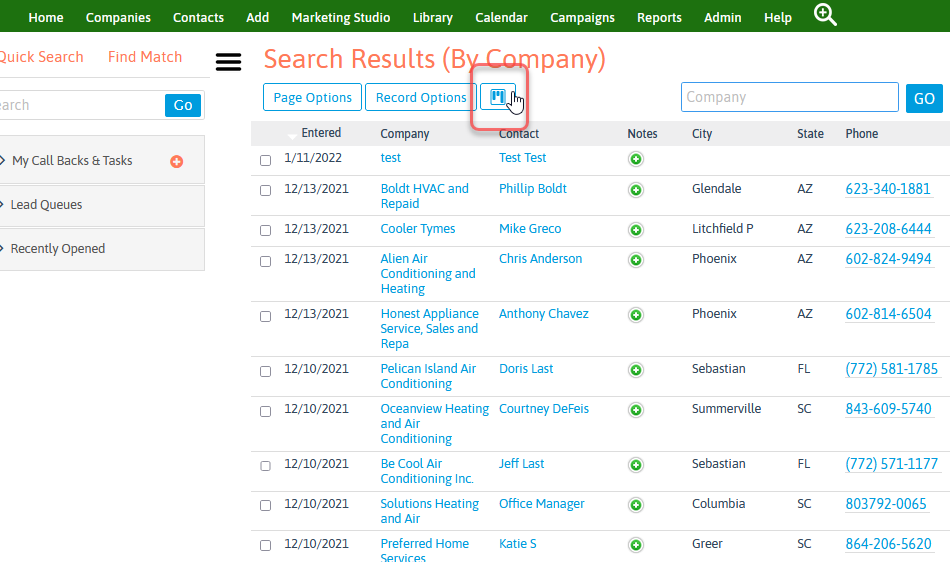Click the Glendale city cell
The height and width of the screenshot is (562, 950).
tap(716, 189)
